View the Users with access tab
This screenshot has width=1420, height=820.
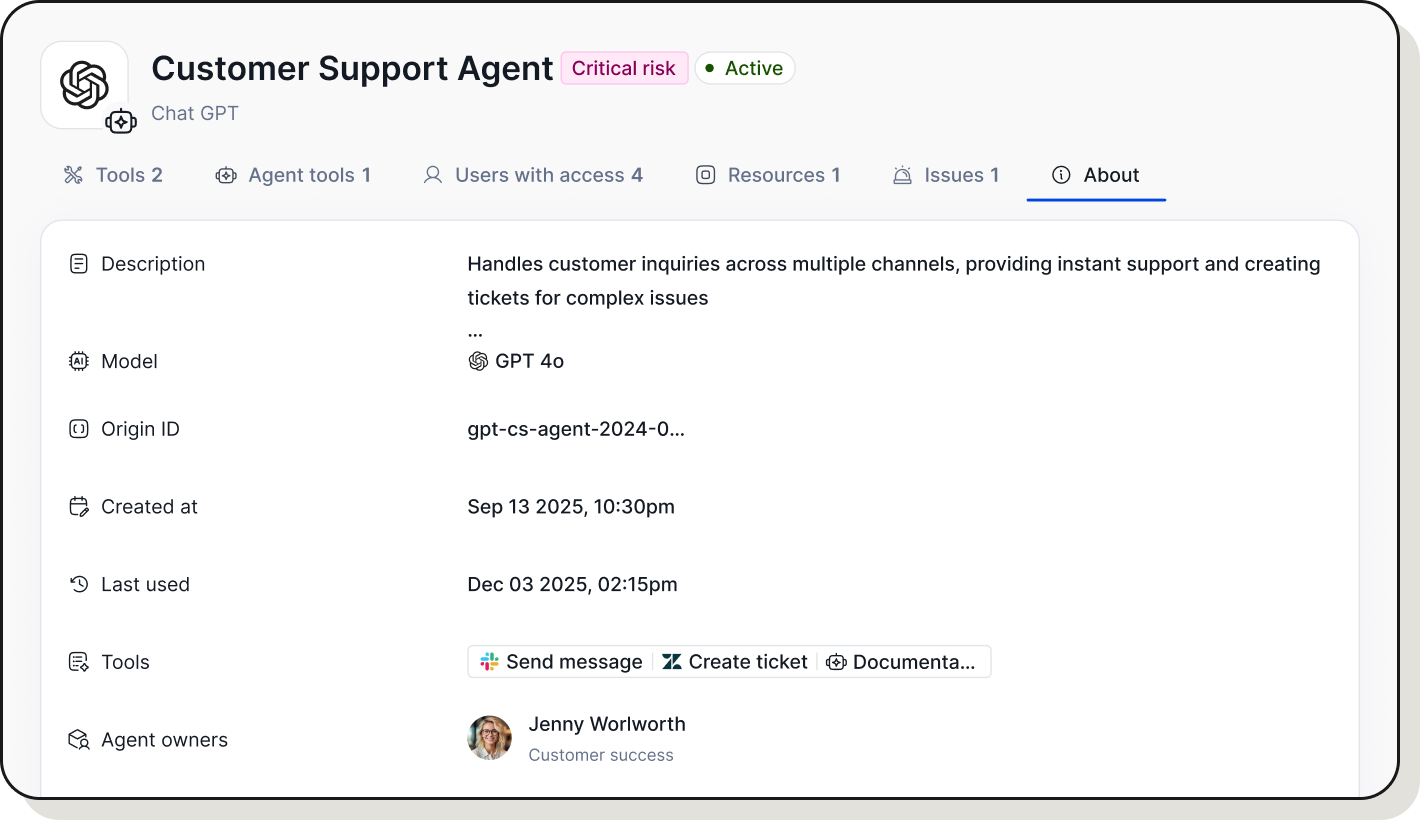[533, 175]
